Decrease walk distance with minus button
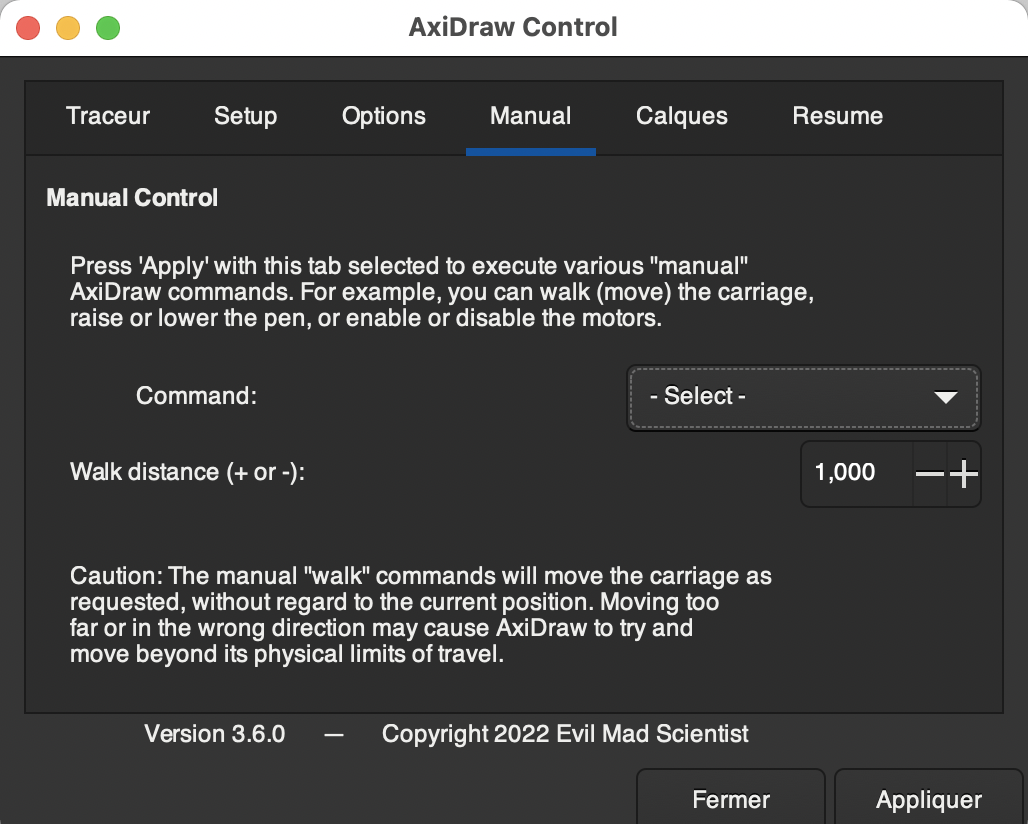Viewport: 1028px width, 824px height. [930, 474]
